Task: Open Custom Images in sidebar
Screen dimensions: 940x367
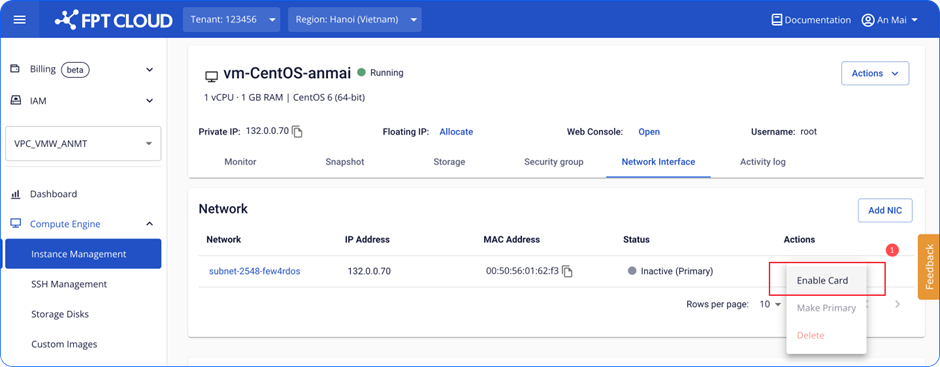Action: [x=64, y=344]
